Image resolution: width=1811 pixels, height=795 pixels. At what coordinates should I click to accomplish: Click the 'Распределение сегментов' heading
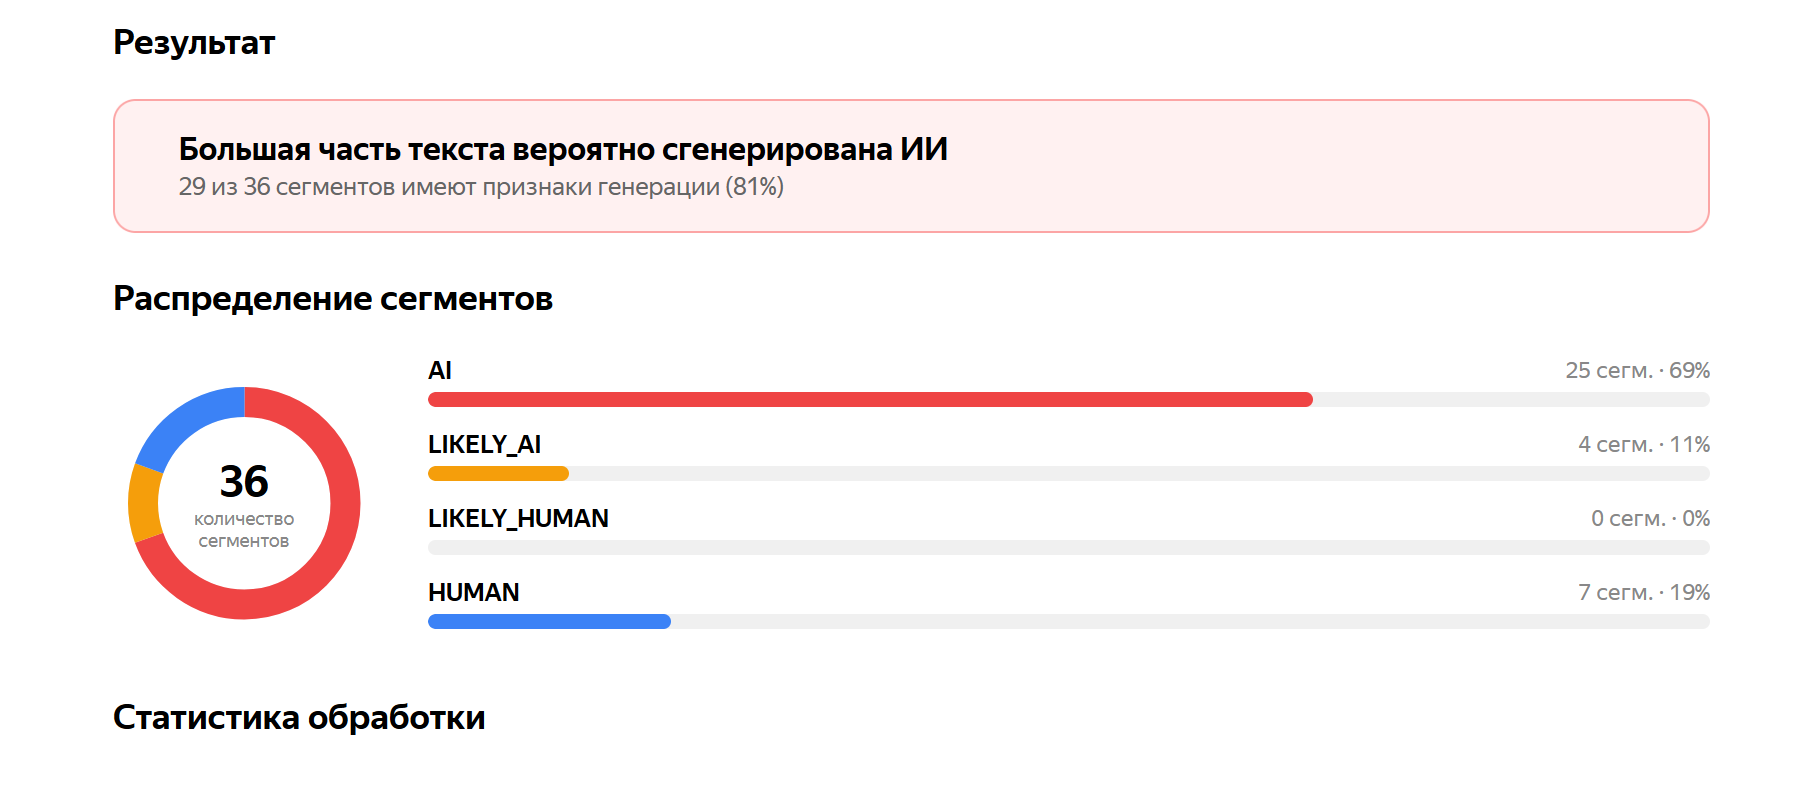[333, 299]
